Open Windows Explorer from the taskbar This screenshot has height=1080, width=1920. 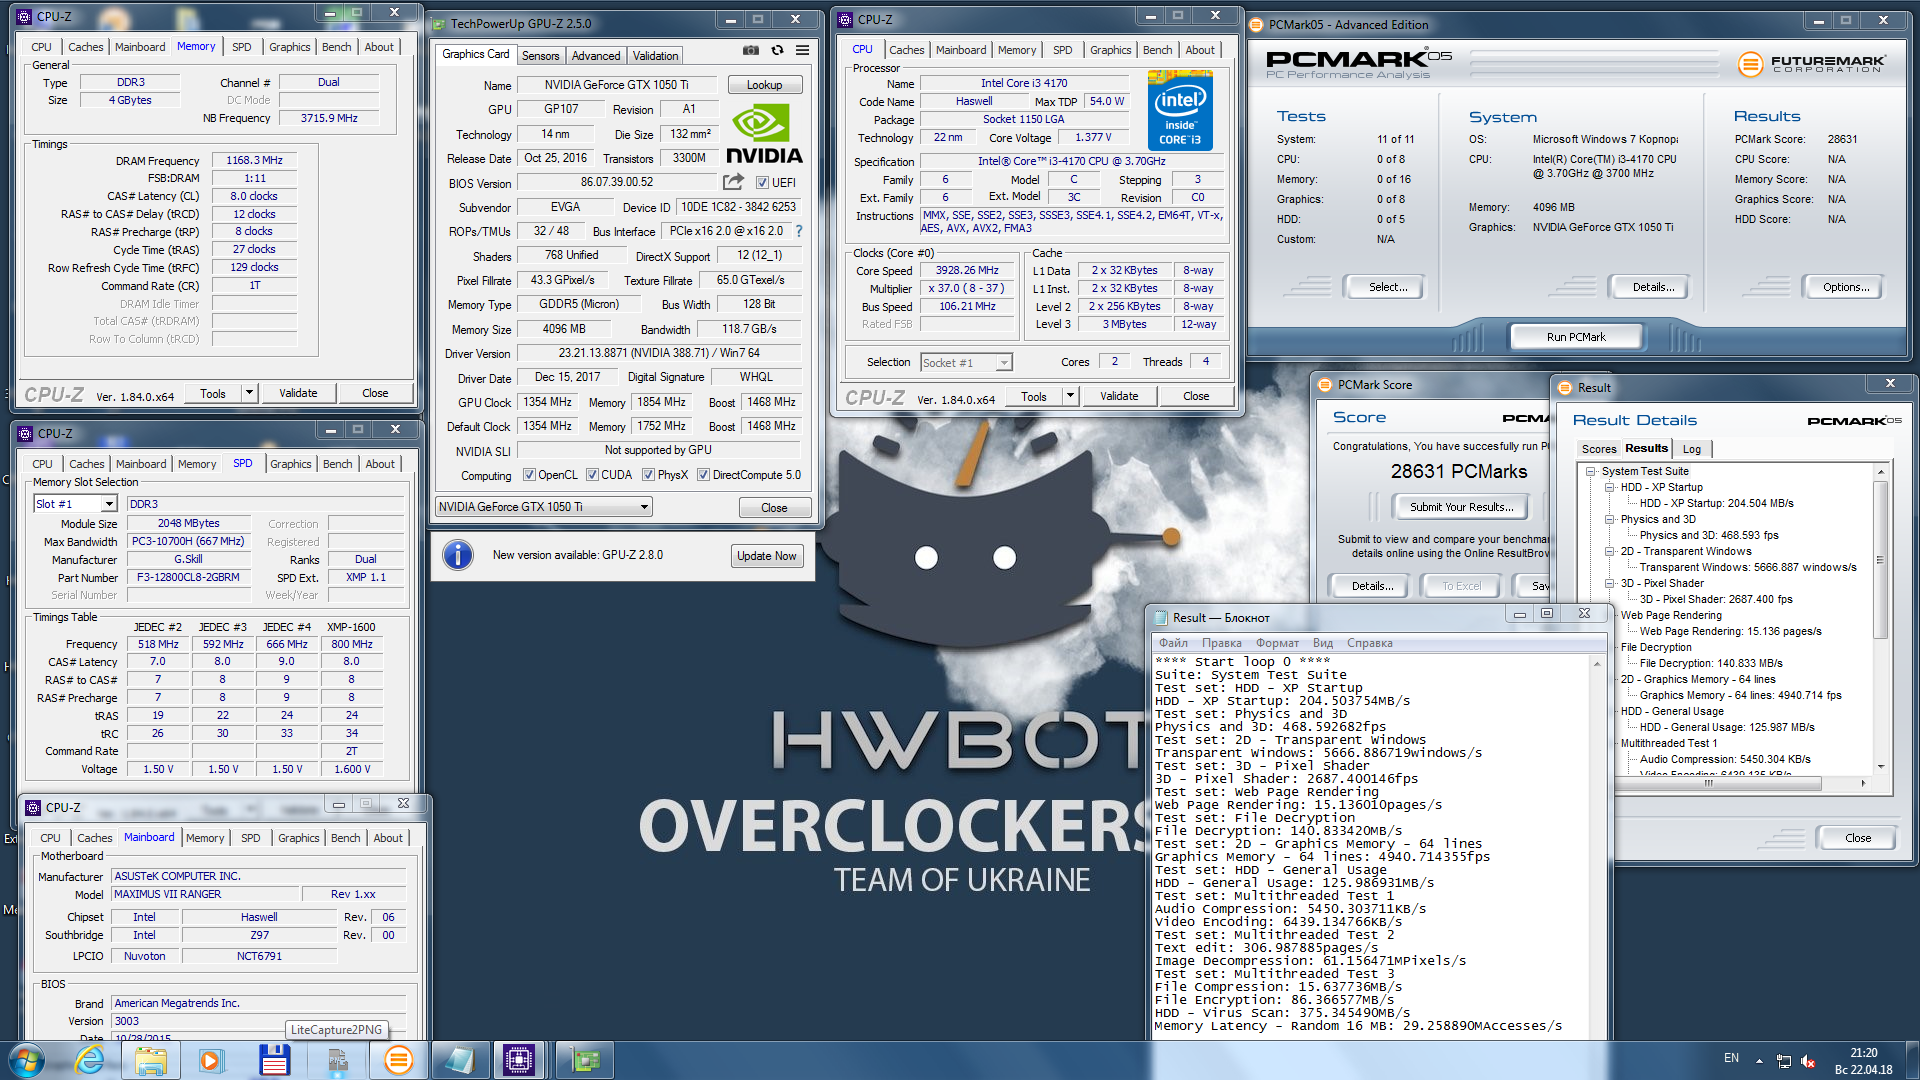tap(151, 1060)
